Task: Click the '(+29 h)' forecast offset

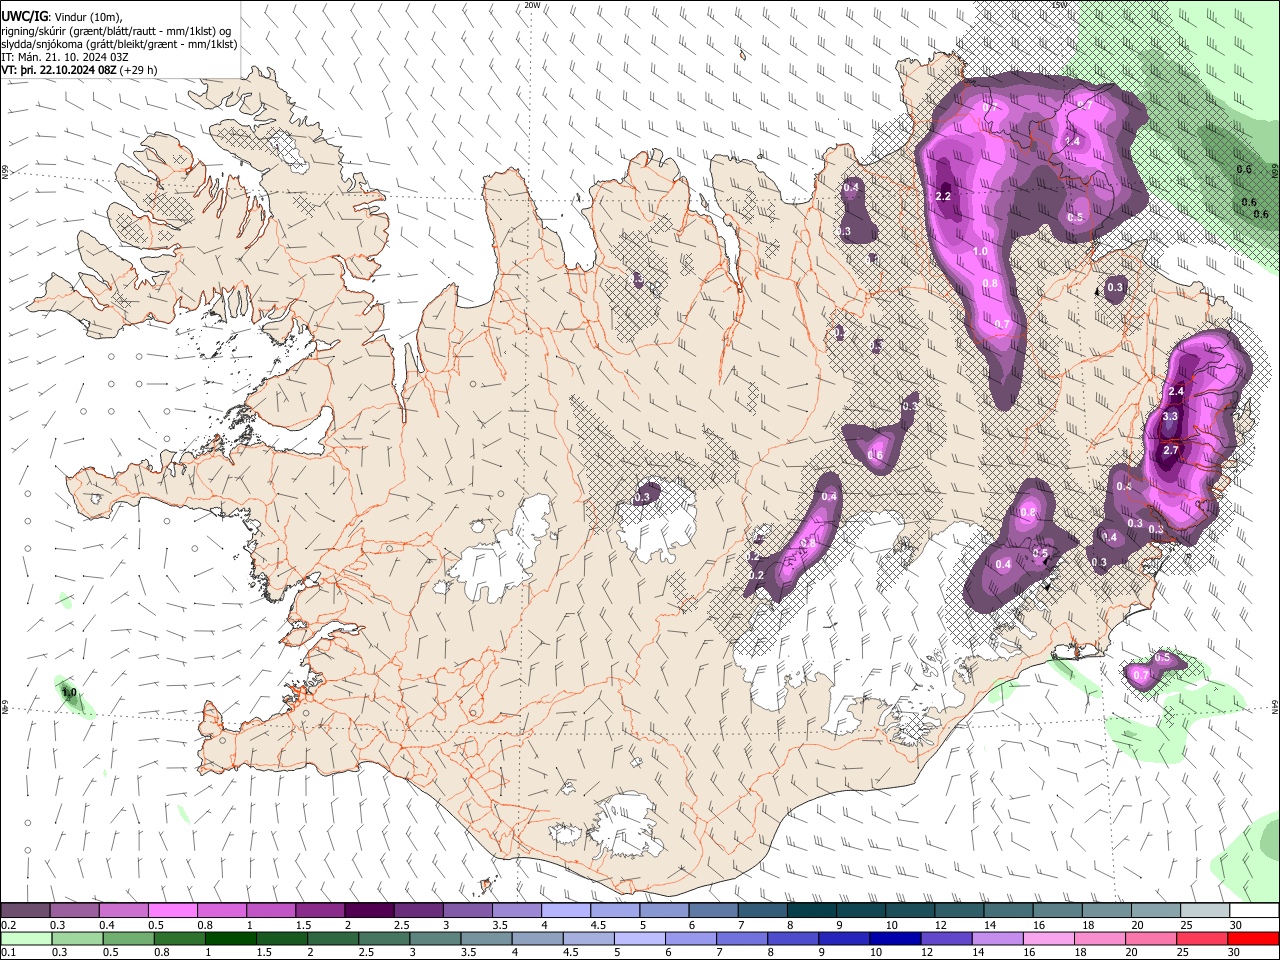Action: (x=138, y=70)
